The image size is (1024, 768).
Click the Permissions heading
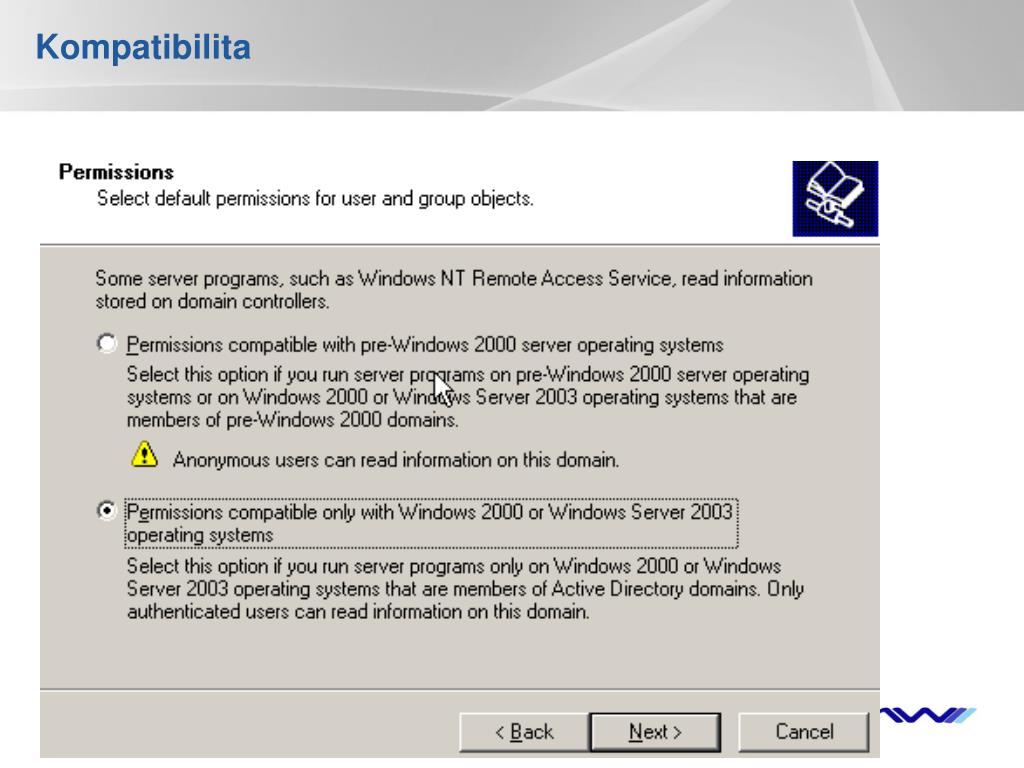[x=116, y=172]
